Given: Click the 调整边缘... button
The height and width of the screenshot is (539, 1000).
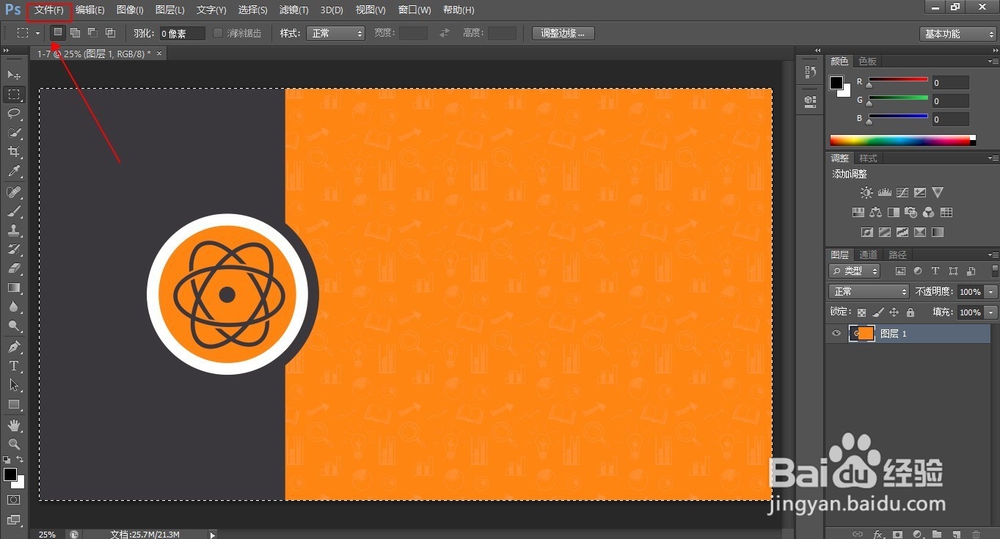Looking at the screenshot, I should [563, 33].
